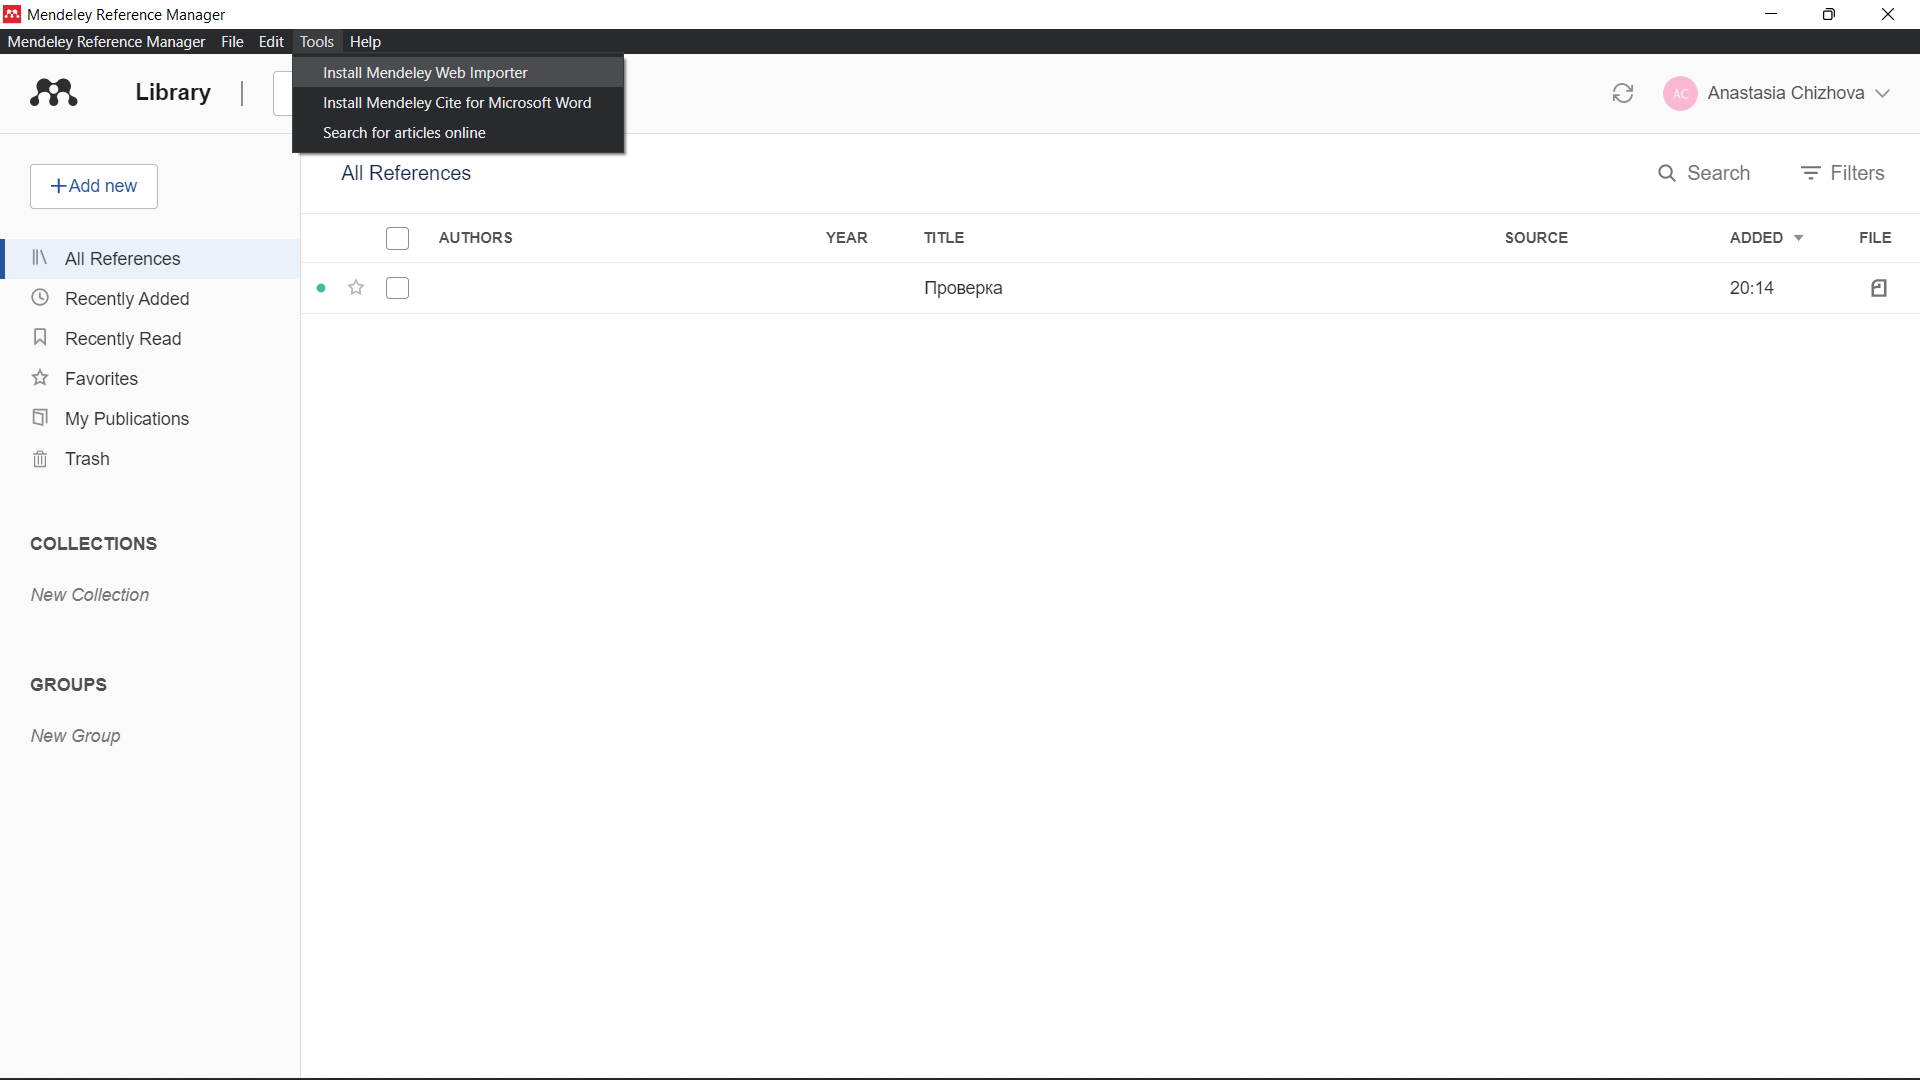This screenshot has width=1920, height=1080.
Task: Select Trash in sidebar
Action: 151,459
